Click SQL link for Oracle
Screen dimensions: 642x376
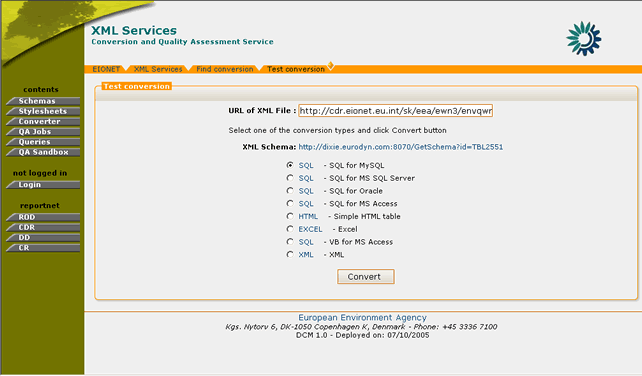pyautogui.click(x=306, y=191)
